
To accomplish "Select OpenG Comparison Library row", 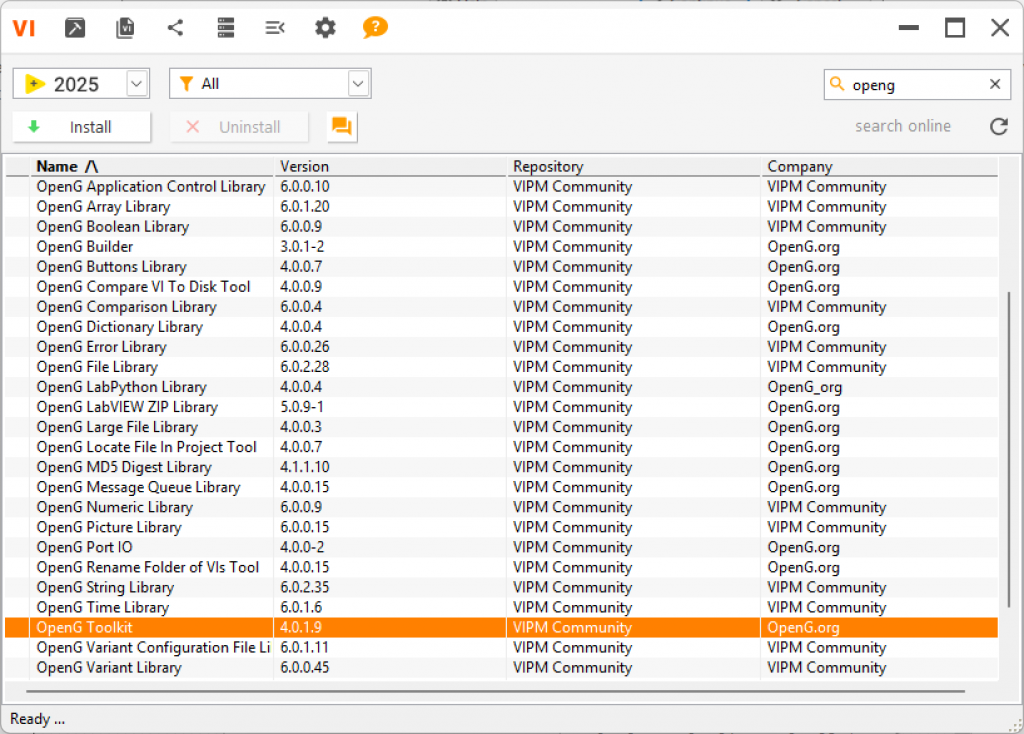I will [x=502, y=307].
